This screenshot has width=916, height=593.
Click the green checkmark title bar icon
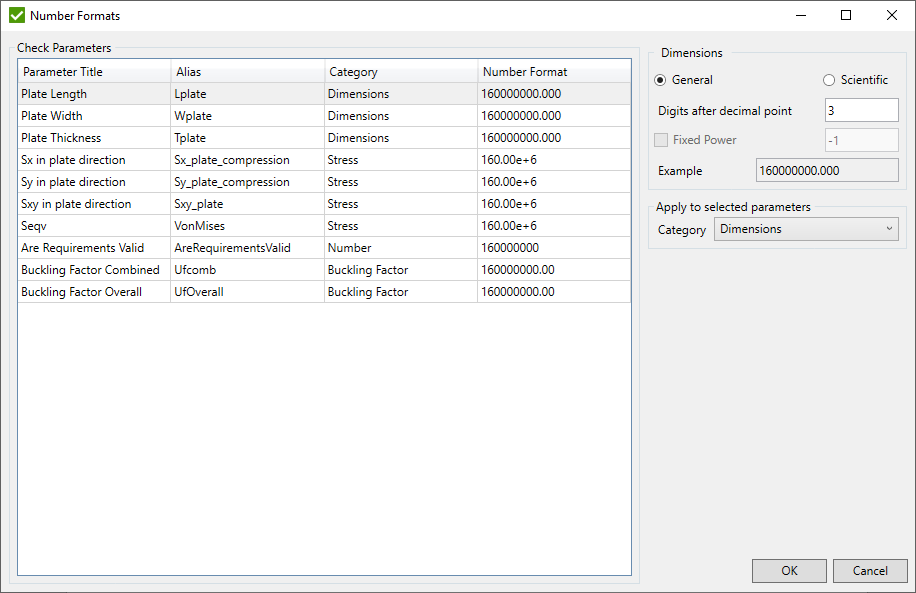coord(16,15)
